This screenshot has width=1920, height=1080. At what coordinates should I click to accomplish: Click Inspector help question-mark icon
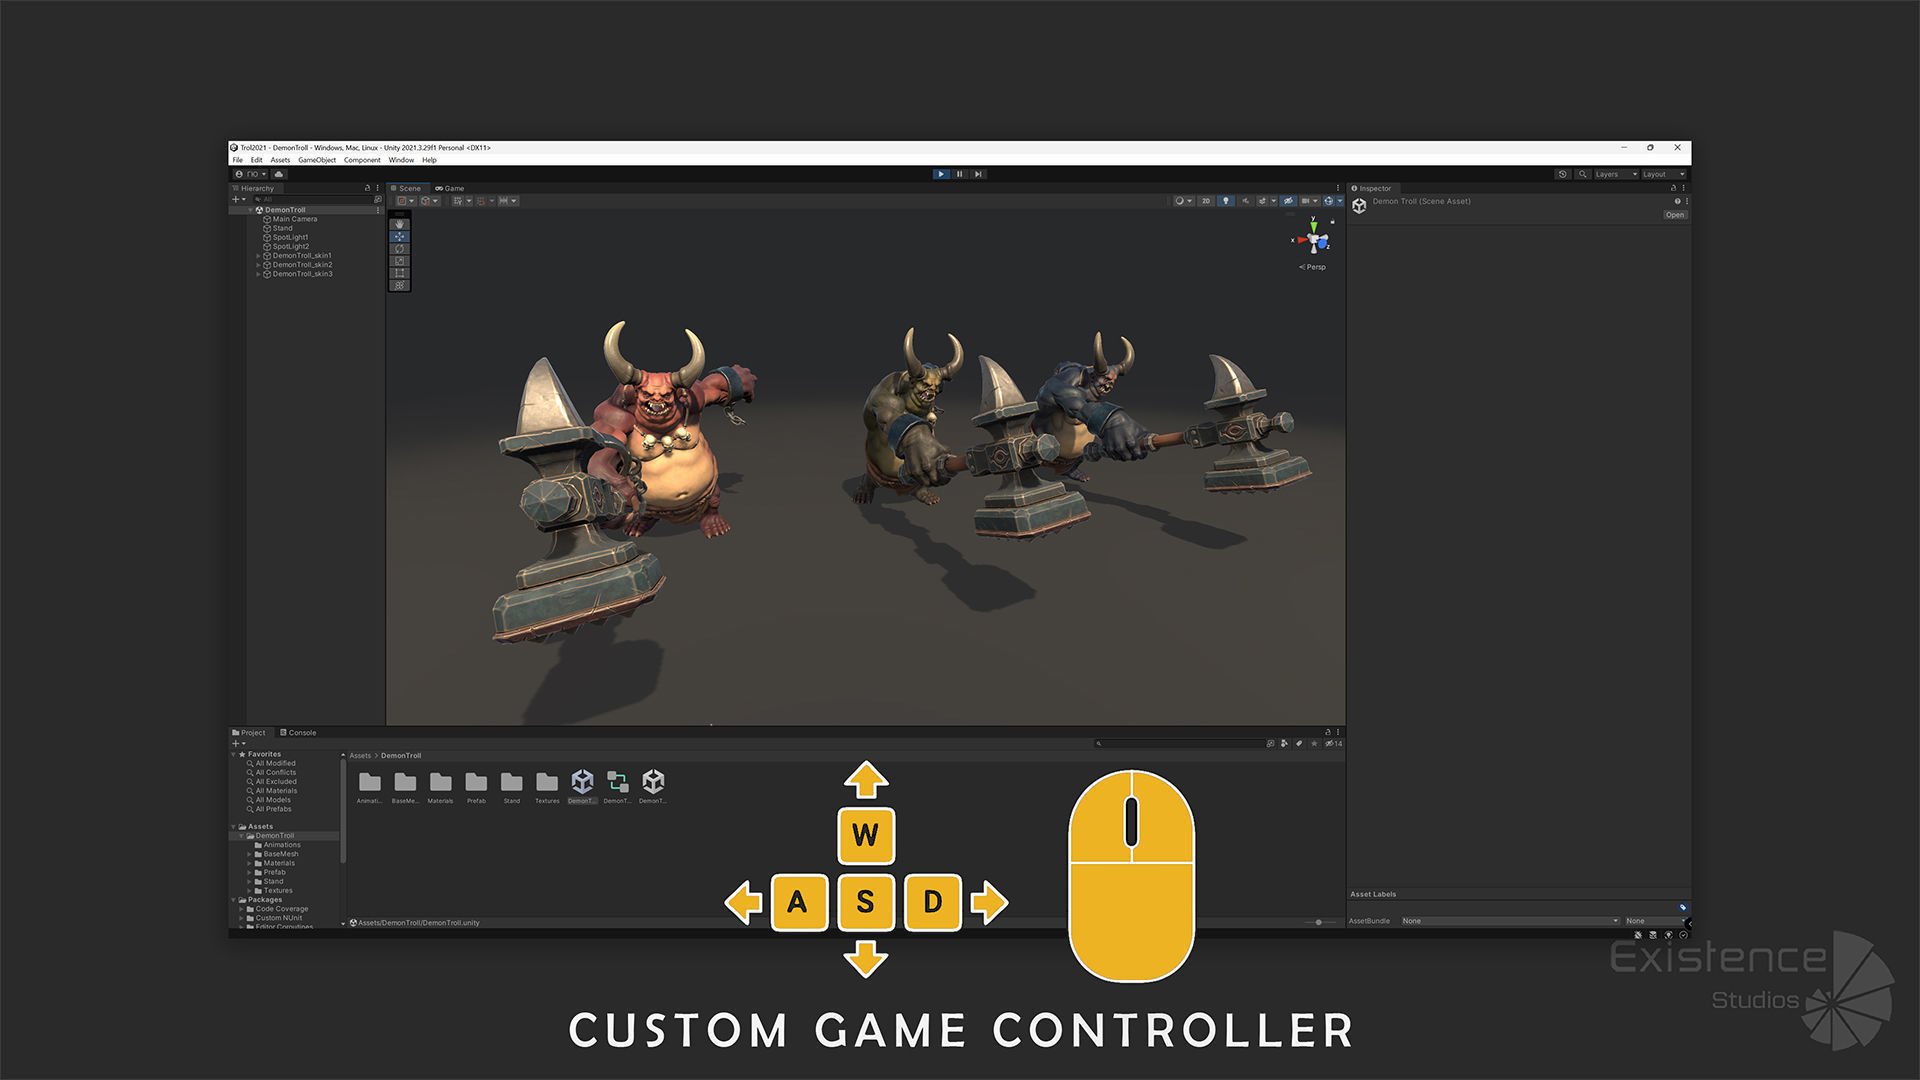point(1678,201)
